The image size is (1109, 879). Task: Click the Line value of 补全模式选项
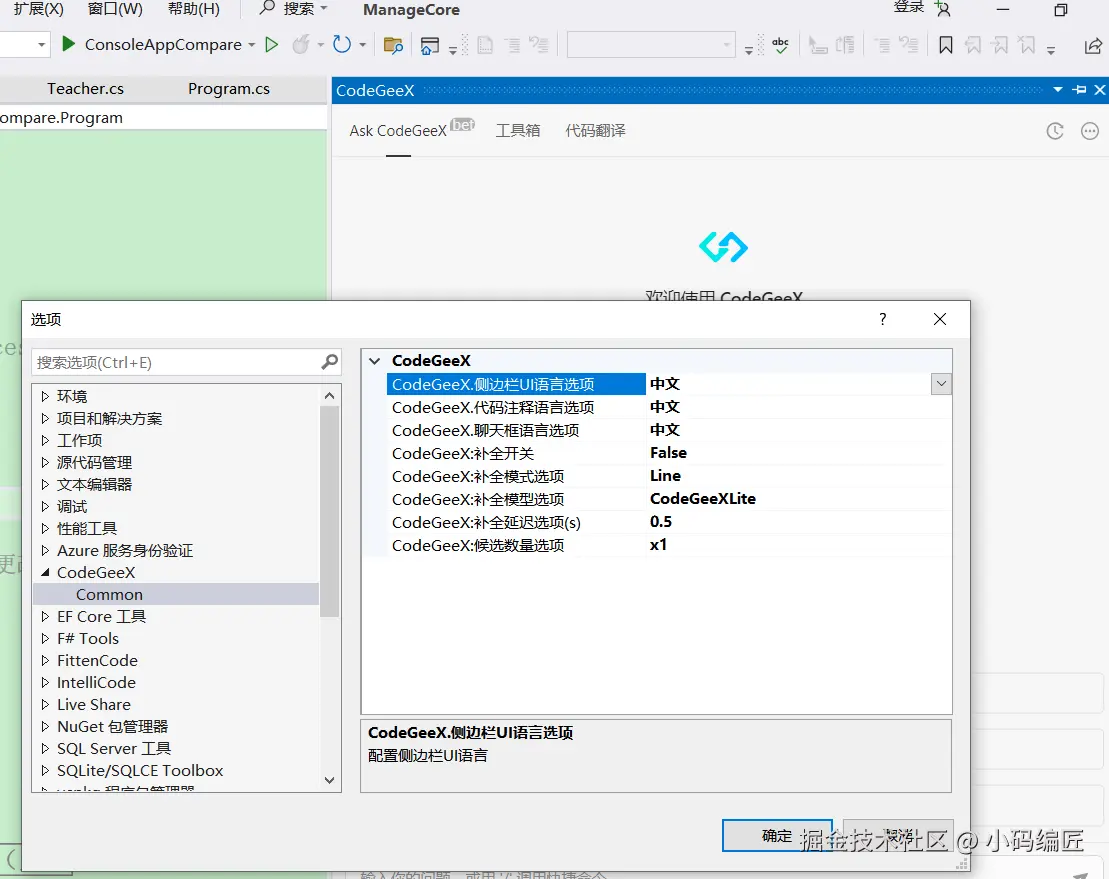[x=666, y=476]
